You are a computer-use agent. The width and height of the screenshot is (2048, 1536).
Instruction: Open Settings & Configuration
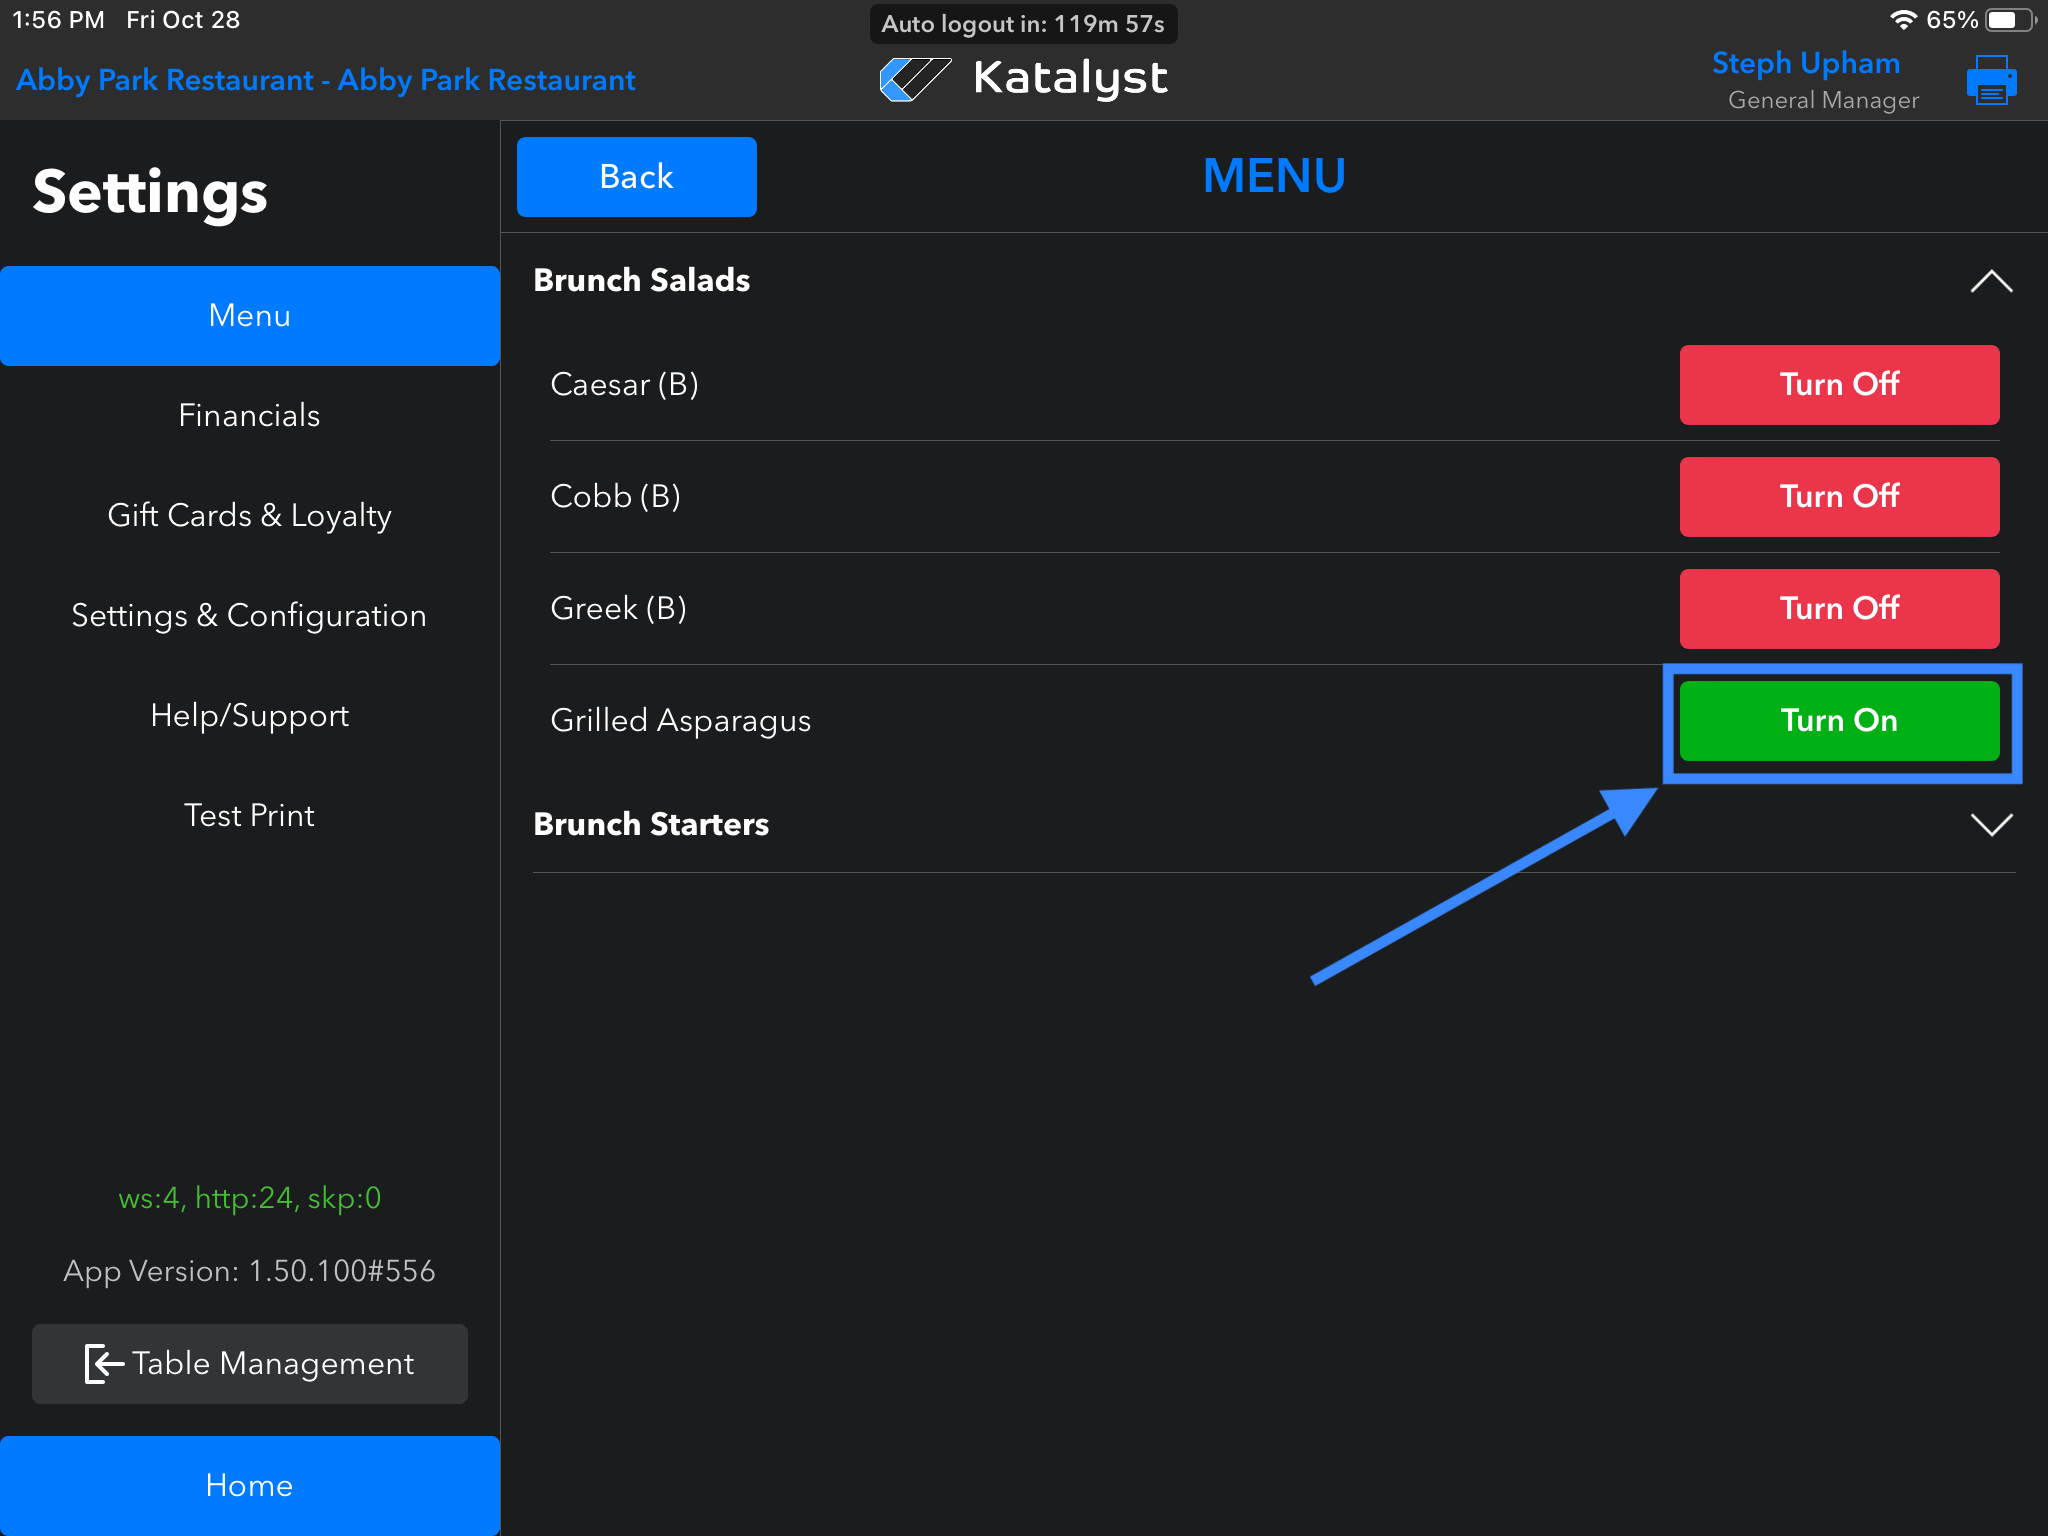point(249,615)
